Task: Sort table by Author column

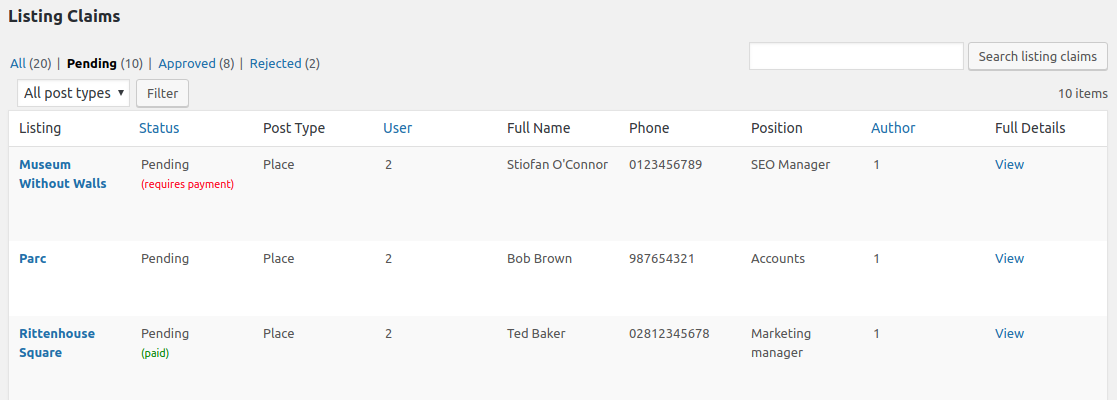Action: coord(893,128)
